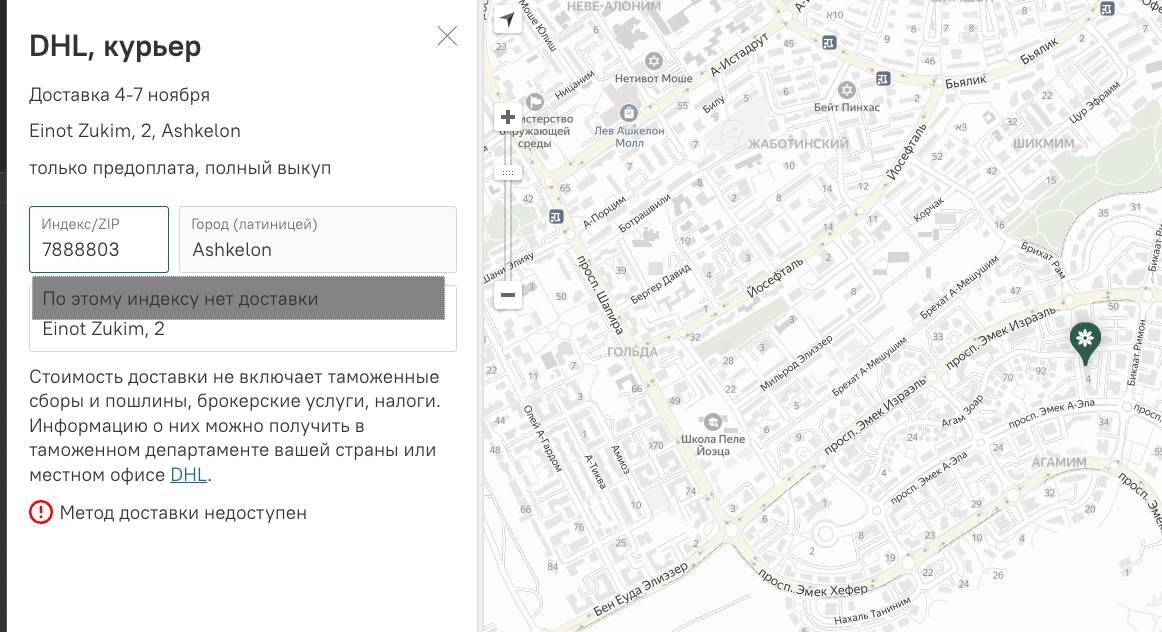
Task: Click the 'Агам Зоар' street label
Action: pos(962,410)
